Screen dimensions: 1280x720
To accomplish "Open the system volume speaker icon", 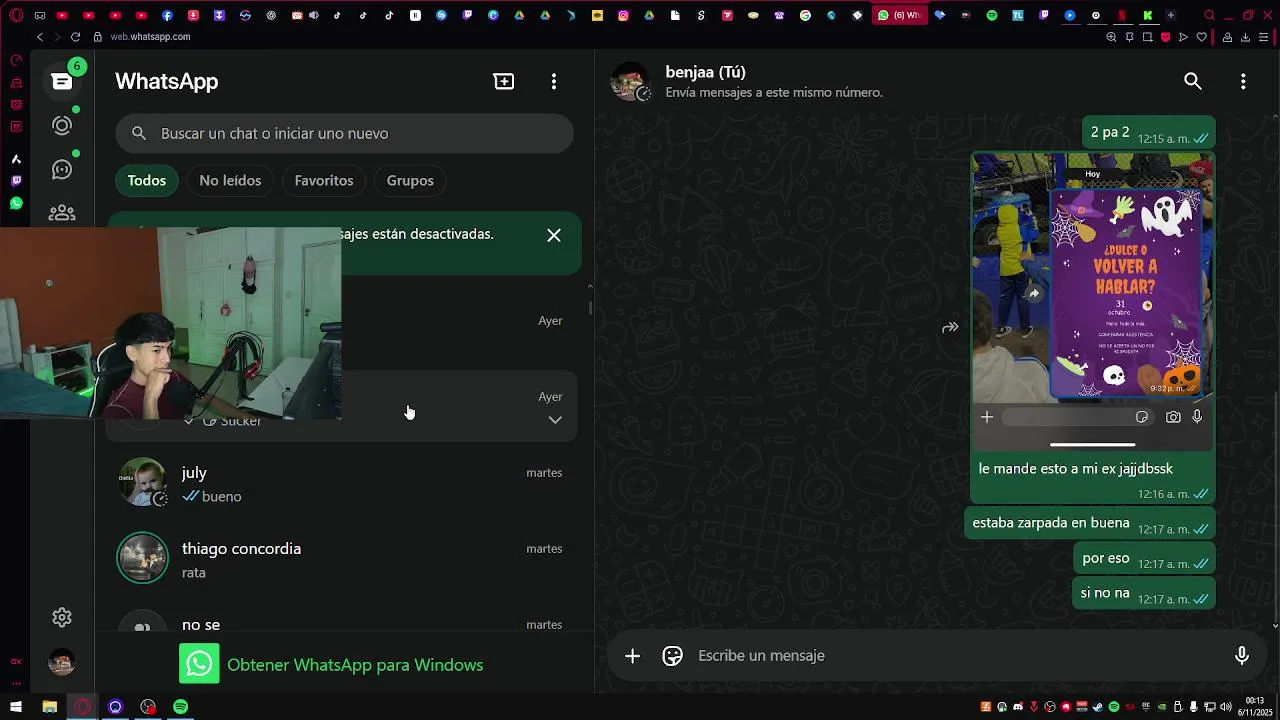I will click(x=1226, y=707).
